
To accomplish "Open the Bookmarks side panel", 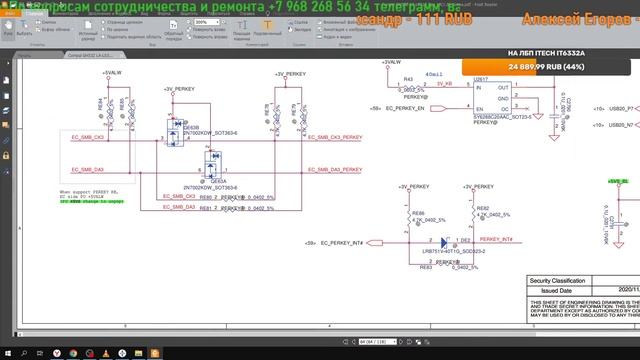I will tap(6, 80).
